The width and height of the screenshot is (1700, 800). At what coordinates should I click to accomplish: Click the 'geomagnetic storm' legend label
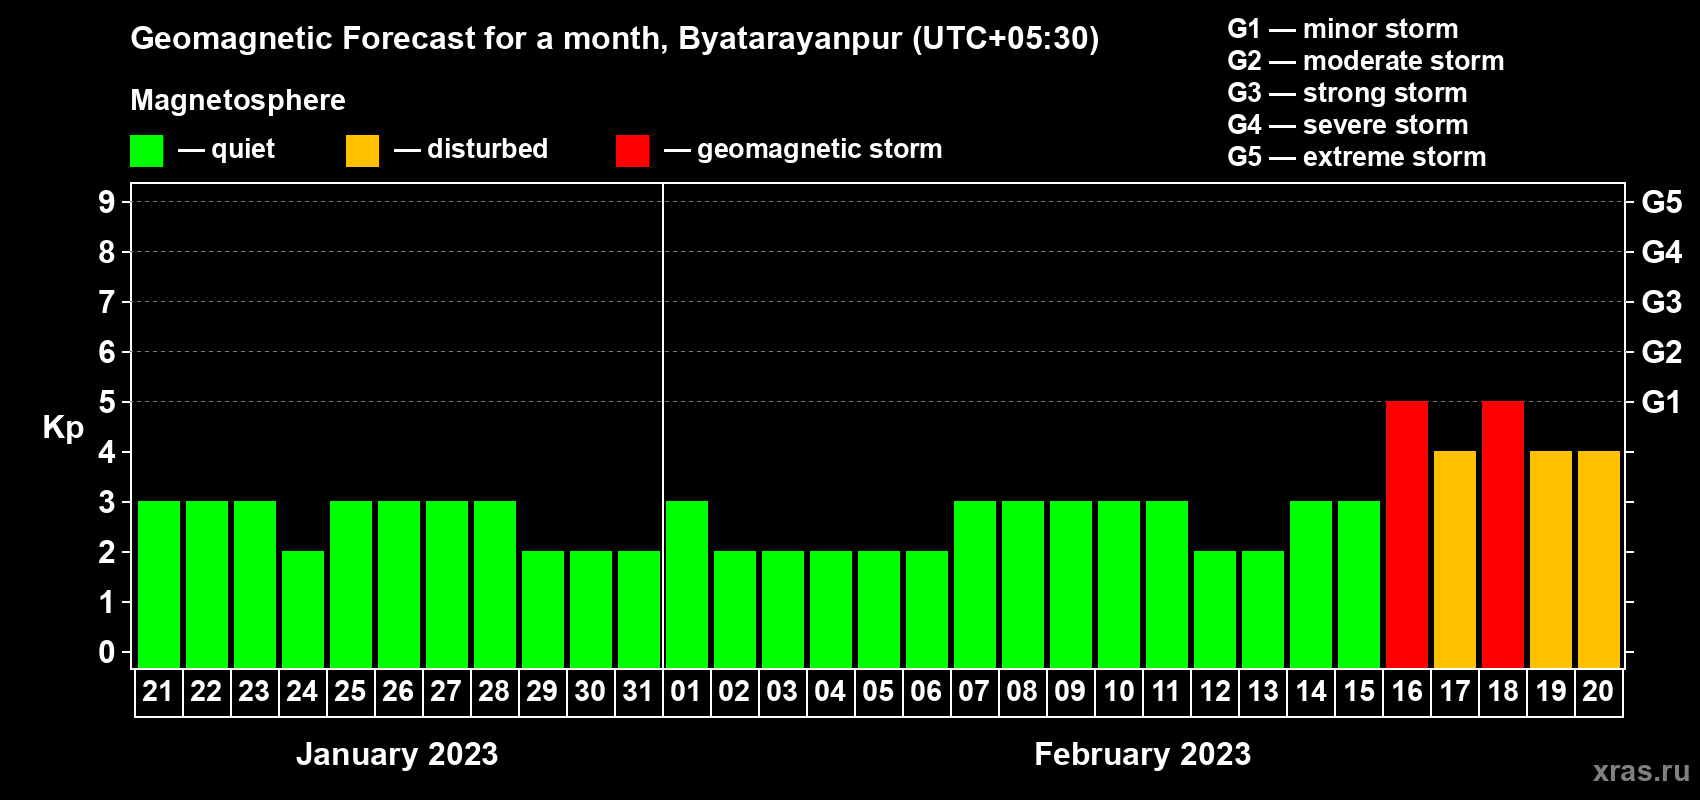819,150
